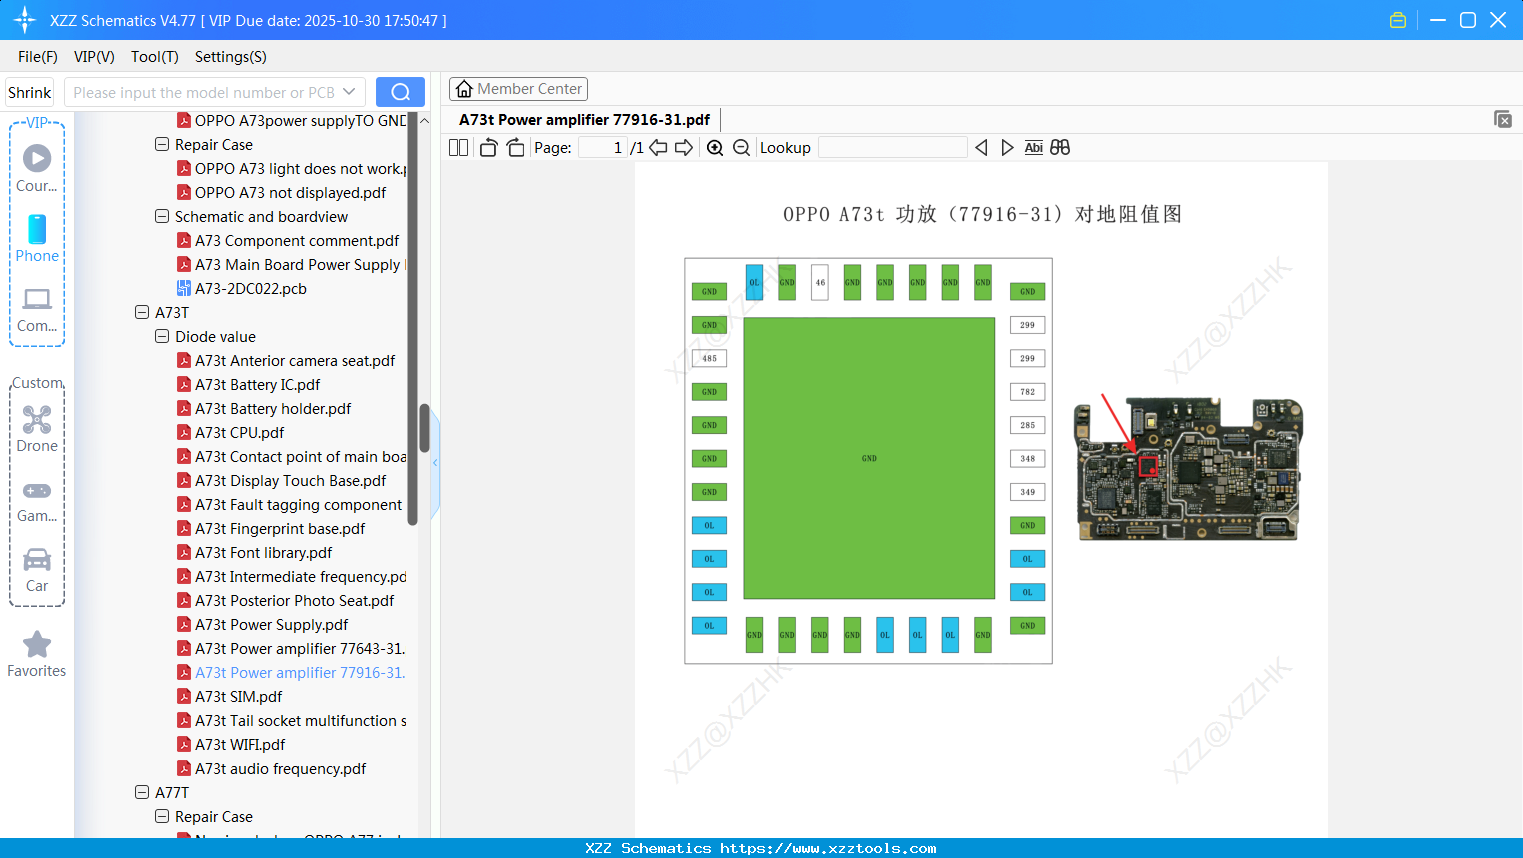Click the binoculars search icon
Screen dimensions: 1523x858
pos(1060,148)
